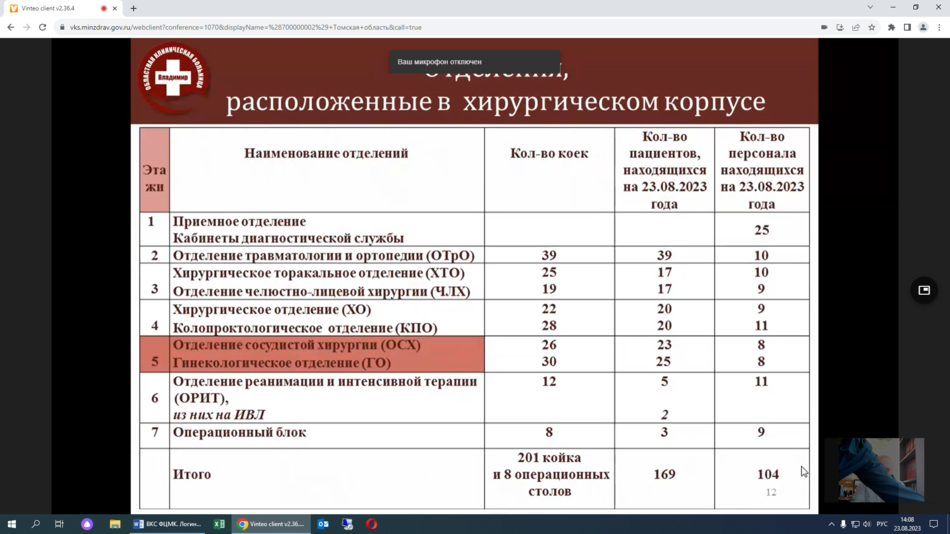
Task: Expand the tab search chevron
Action: click(870, 7)
